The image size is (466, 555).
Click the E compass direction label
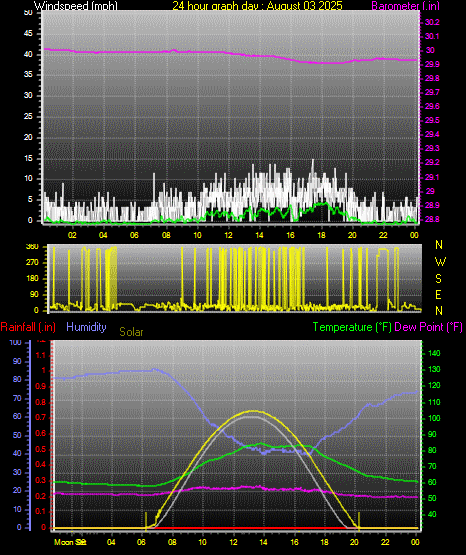(438, 295)
